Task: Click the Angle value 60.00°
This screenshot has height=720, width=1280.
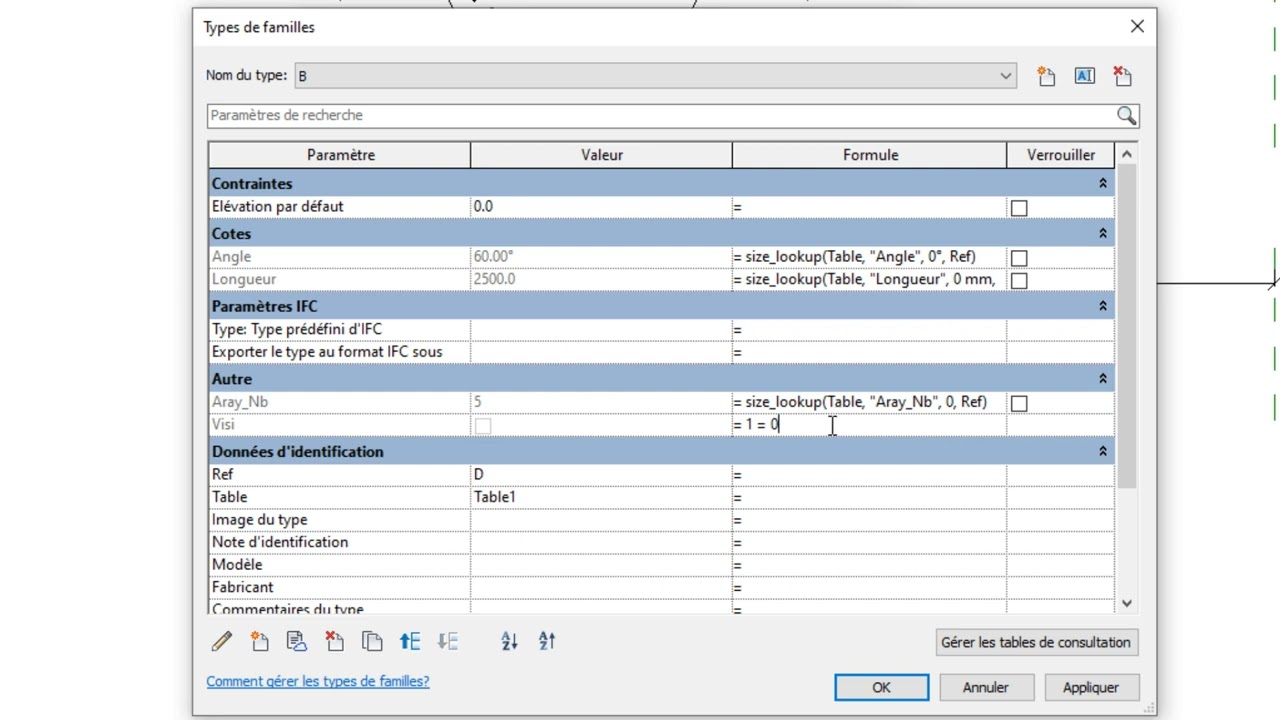Action: click(601, 257)
